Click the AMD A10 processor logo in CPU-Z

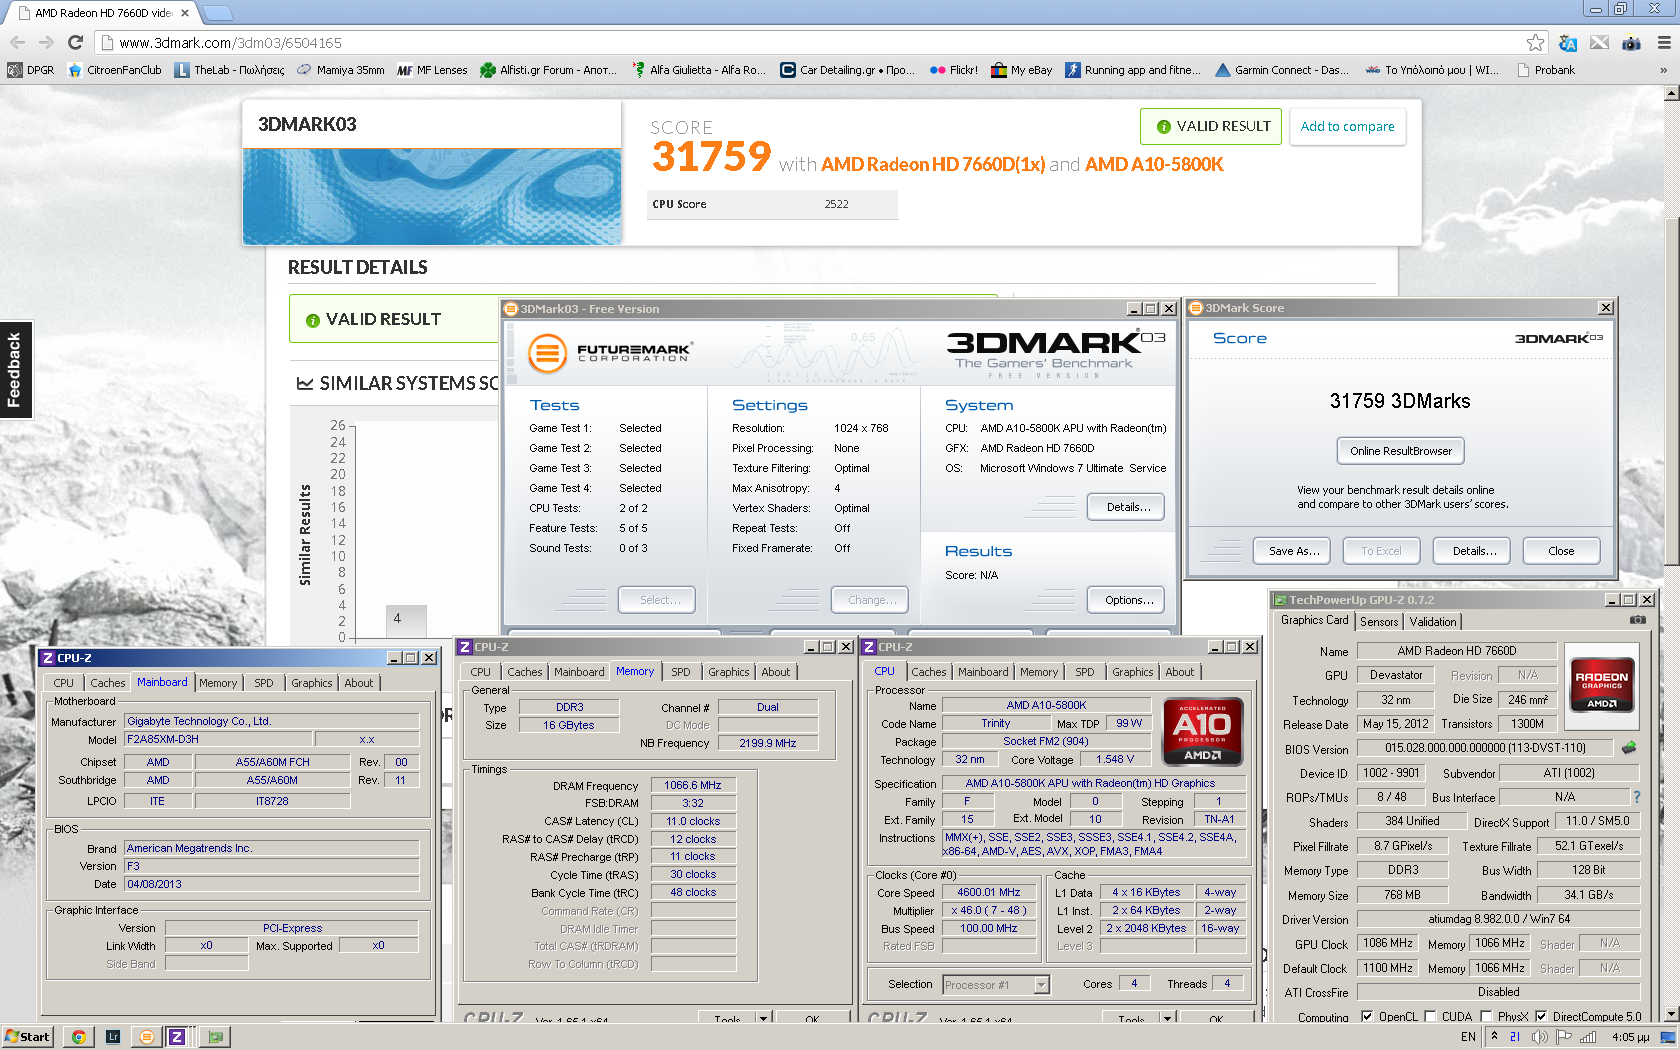tap(1202, 731)
